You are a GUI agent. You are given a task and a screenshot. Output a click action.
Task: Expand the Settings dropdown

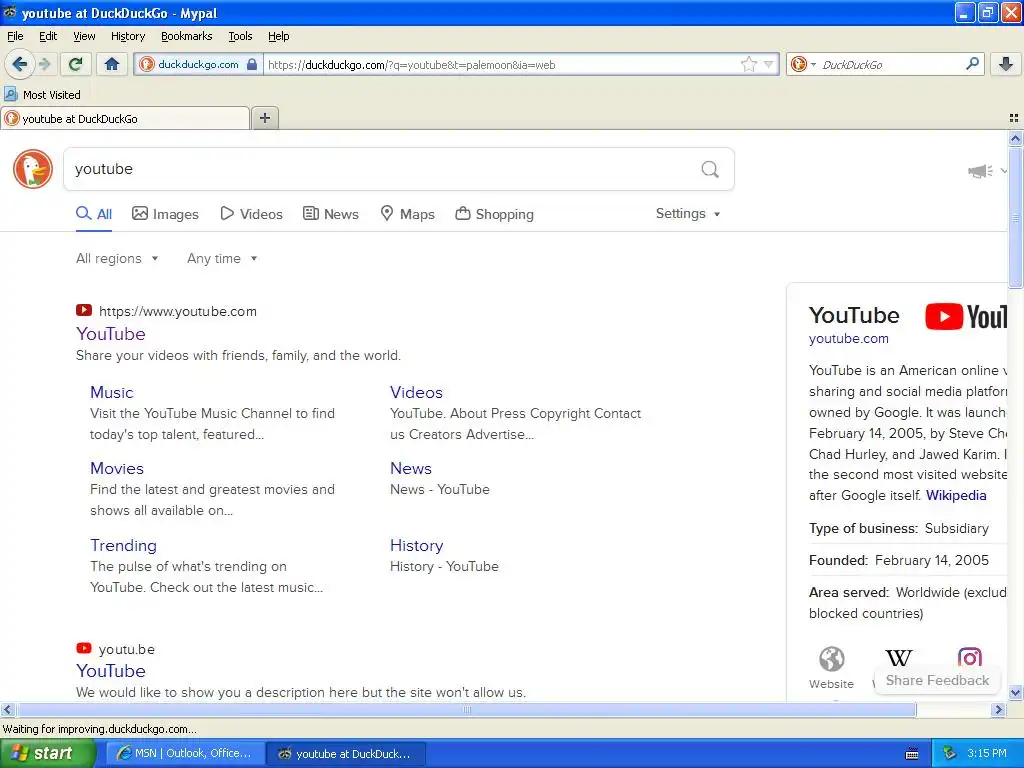(x=688, y=214)
